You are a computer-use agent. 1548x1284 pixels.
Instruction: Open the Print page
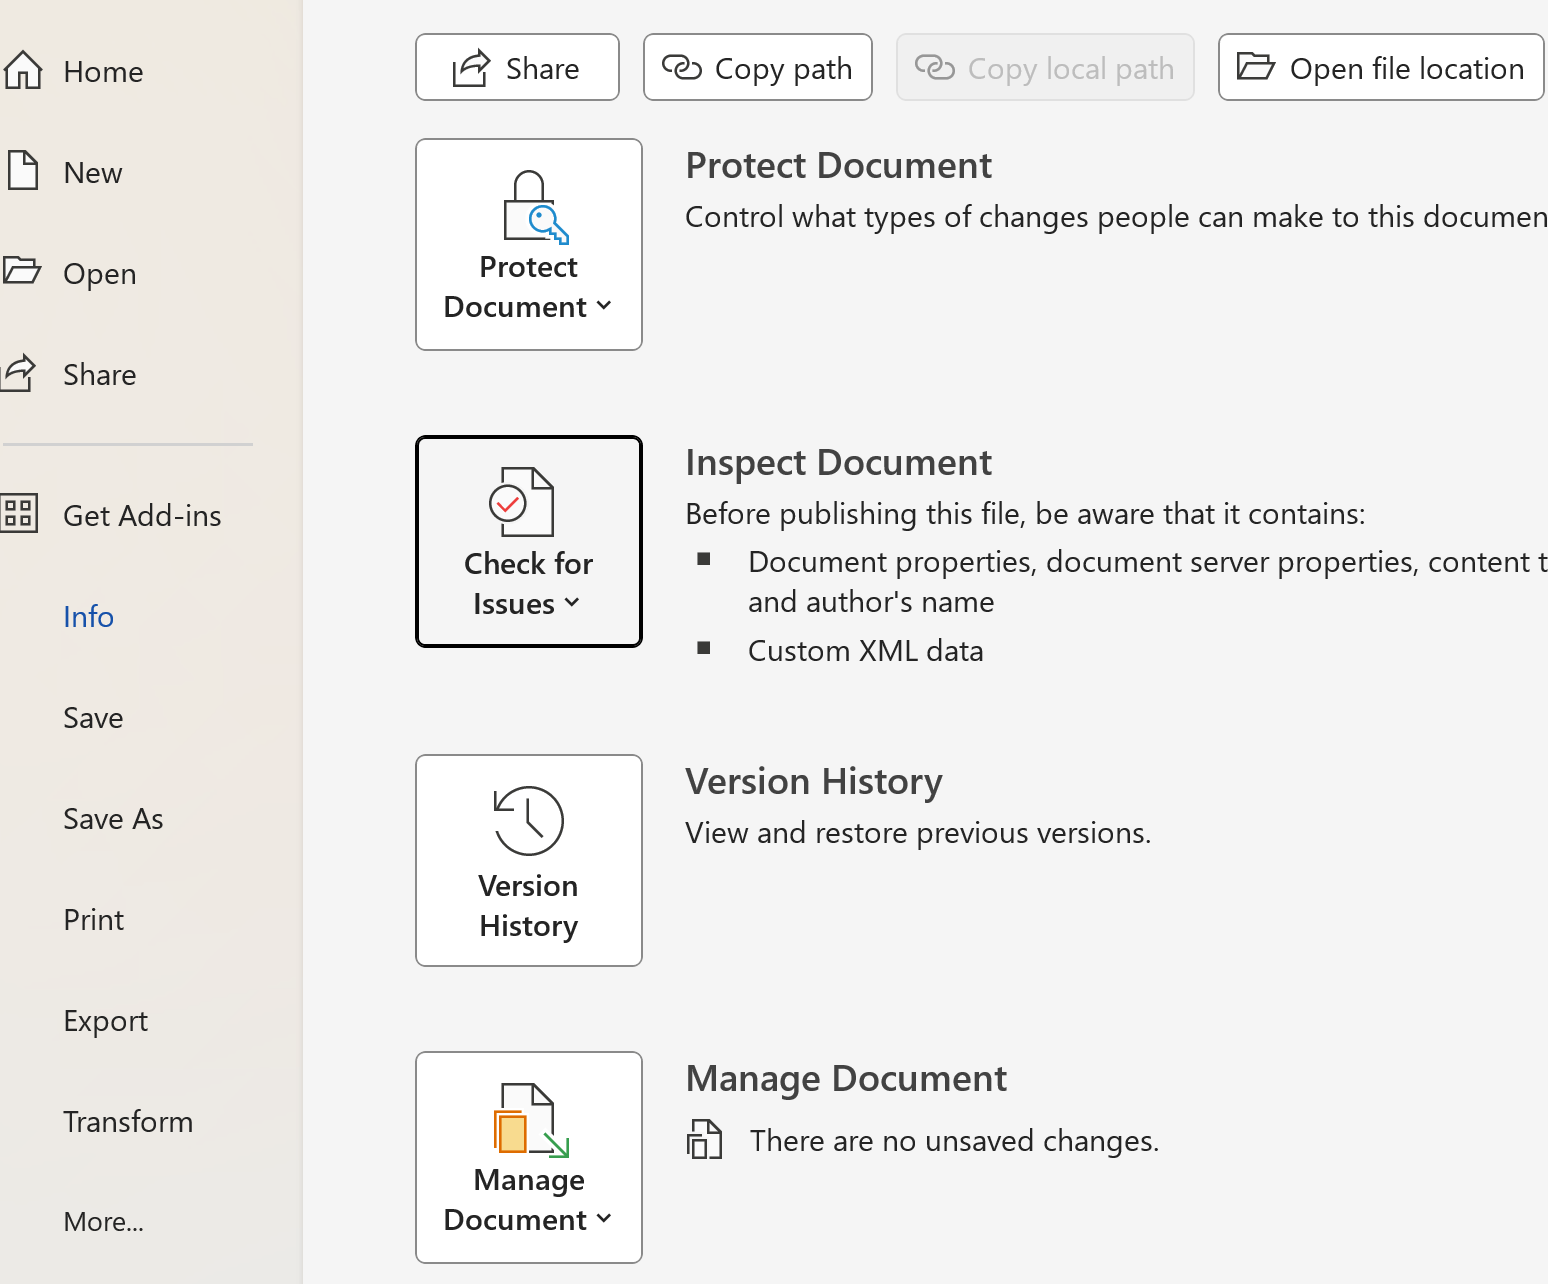(x=94, y=920)
